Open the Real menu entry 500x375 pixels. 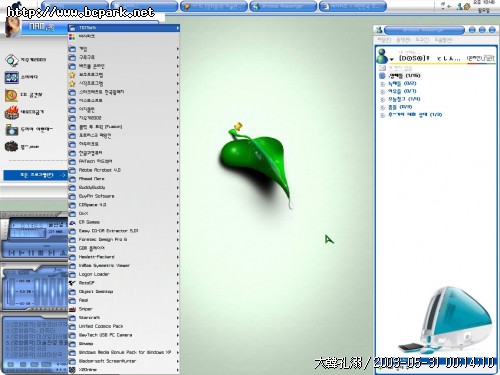124,300
